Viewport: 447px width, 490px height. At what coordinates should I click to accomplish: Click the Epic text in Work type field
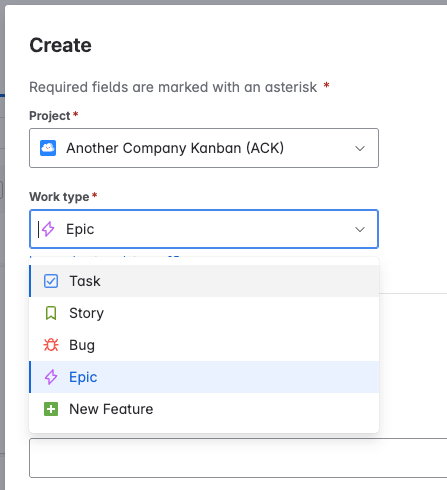[80, 229]
